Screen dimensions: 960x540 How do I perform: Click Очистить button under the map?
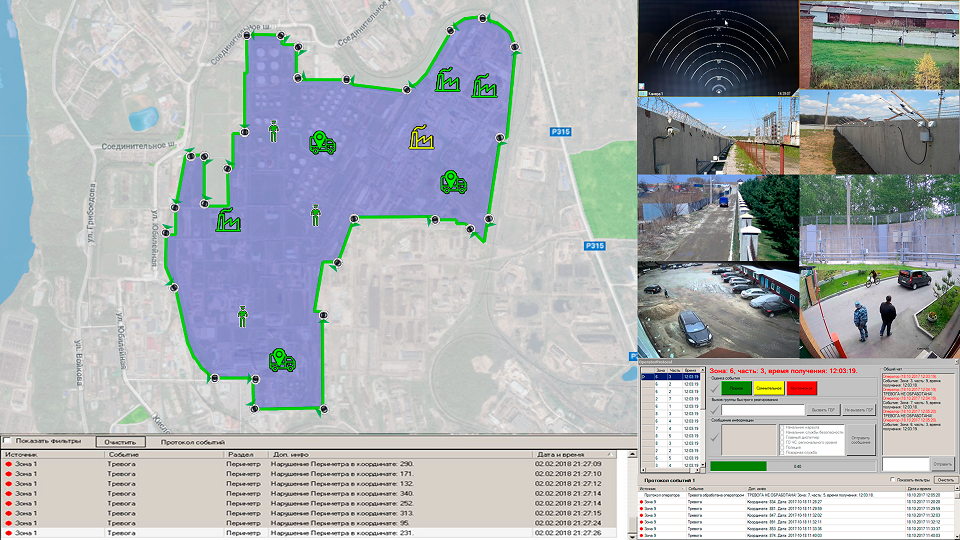[x=121, y=441]
